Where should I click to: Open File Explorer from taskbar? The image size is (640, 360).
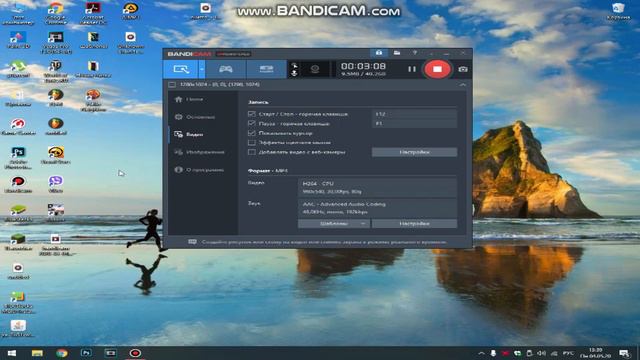point(37,353)
